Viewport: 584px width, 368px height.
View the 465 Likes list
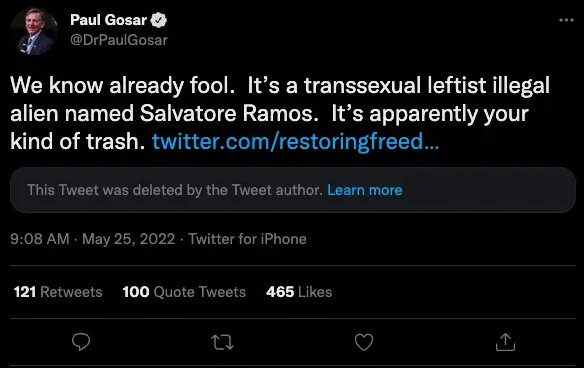(299, 292)
